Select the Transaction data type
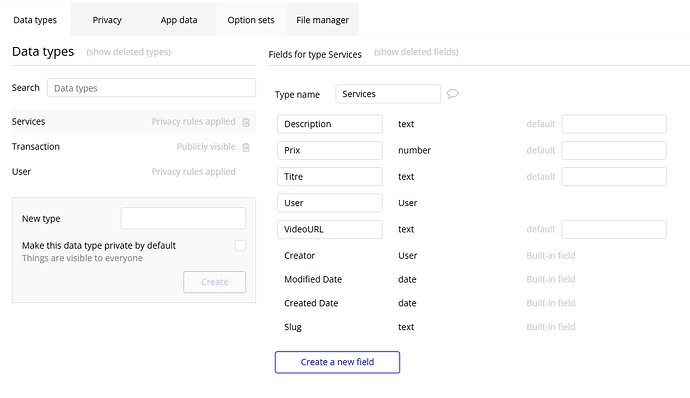The image size is (690, 398). tap(134, 147)
